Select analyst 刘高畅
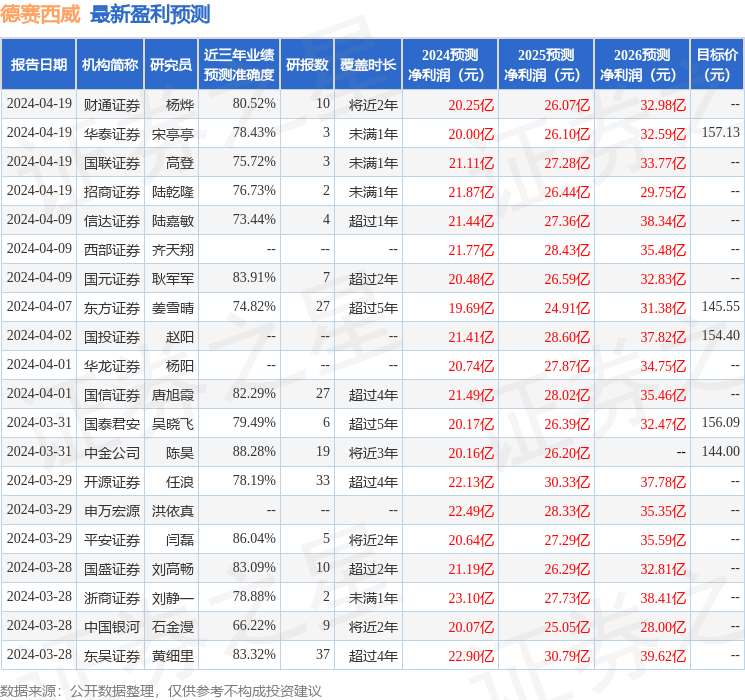 (173, 569)
